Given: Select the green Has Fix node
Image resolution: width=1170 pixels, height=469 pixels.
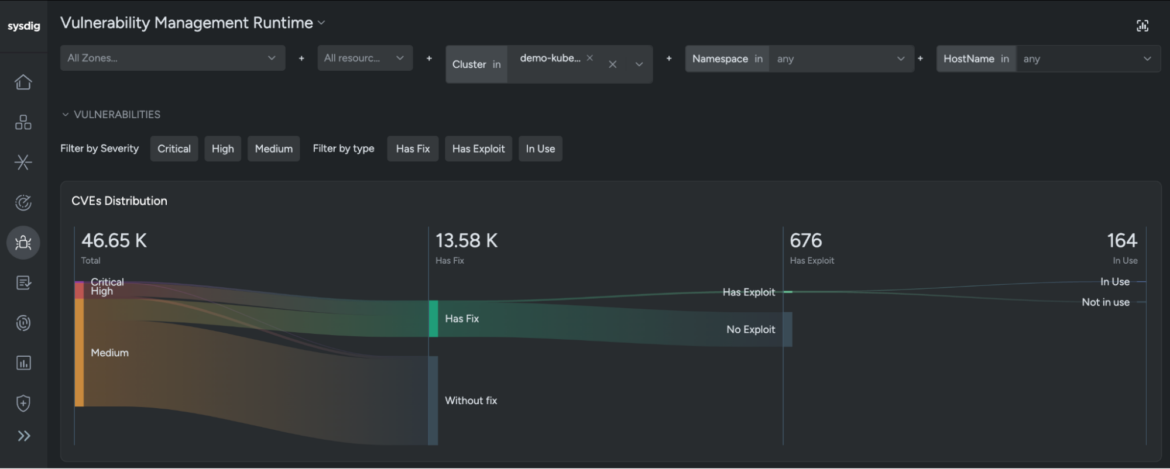Looking at the screenshot, I should (434, 318).
